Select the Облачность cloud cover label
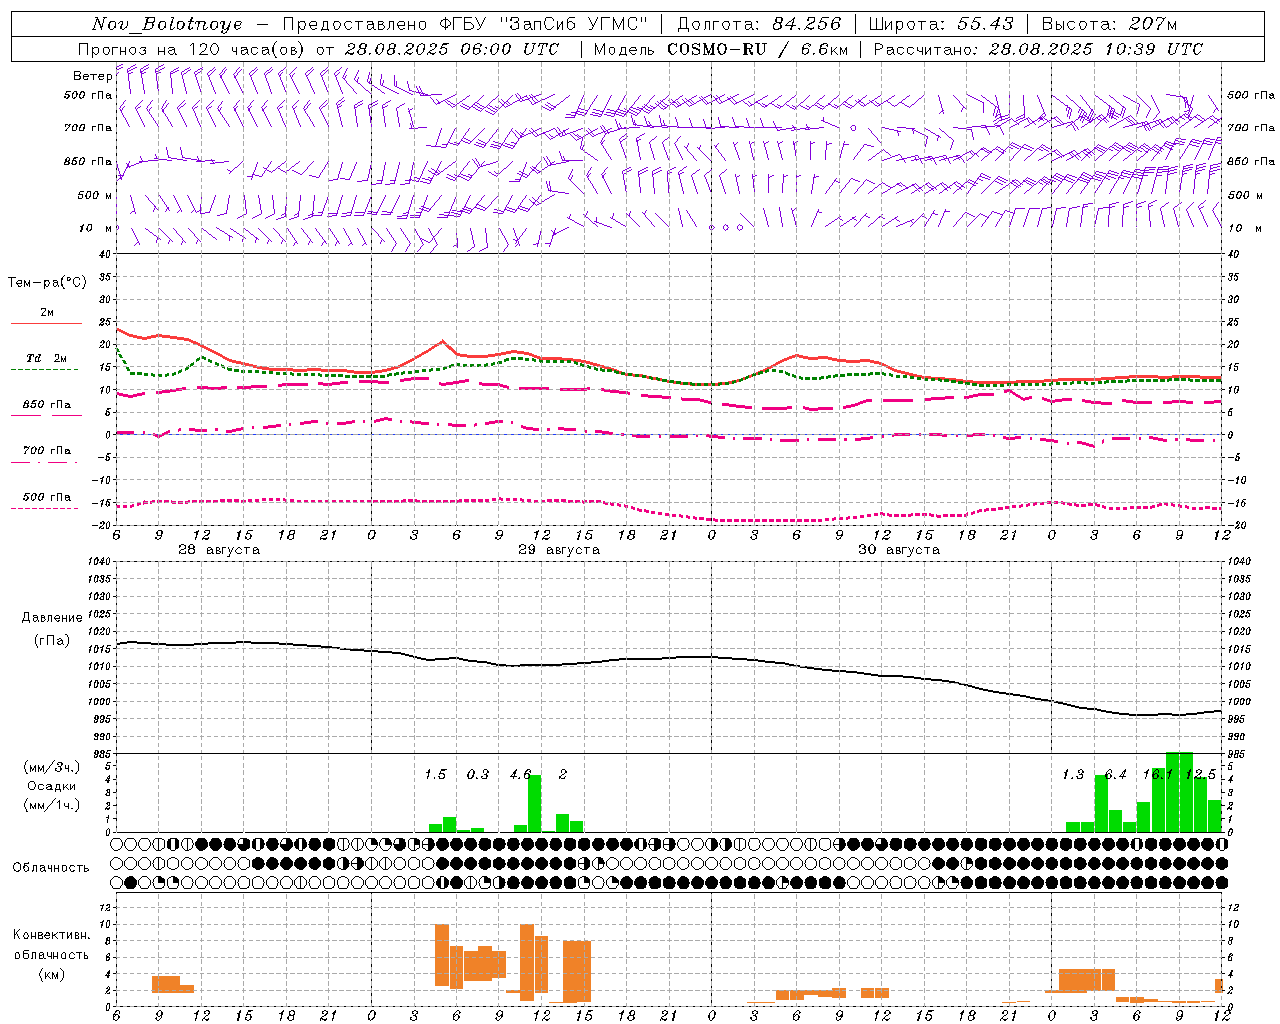 click(x=51, y=868)
